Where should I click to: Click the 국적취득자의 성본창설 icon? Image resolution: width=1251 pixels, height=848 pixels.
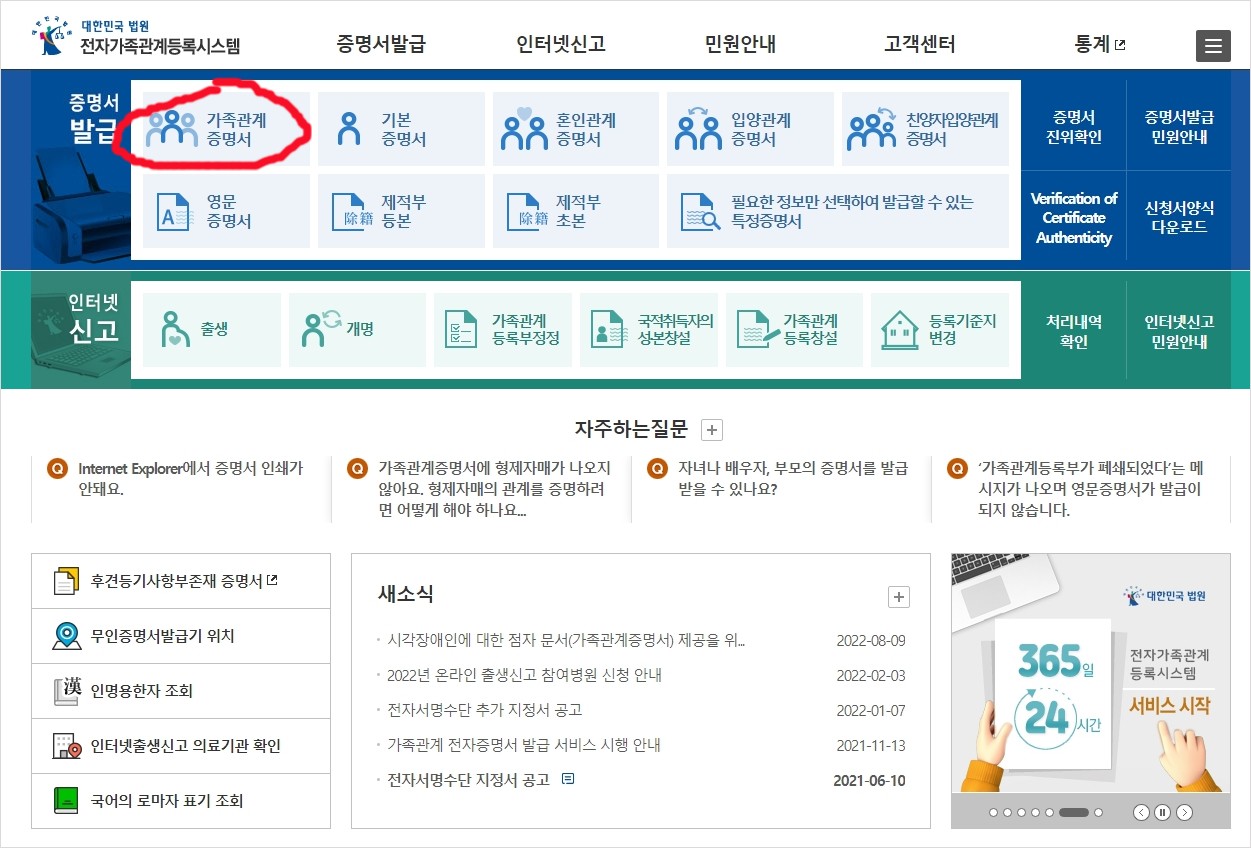(608, 329)
